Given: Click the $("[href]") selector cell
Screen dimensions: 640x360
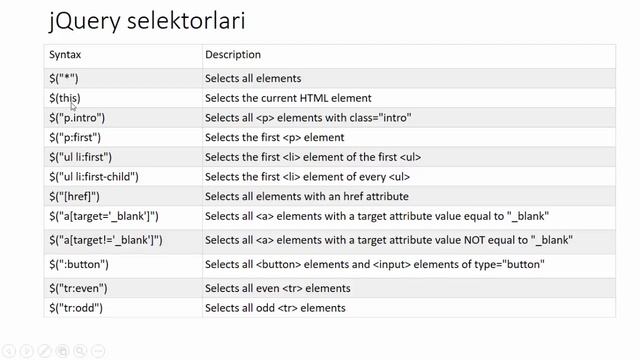Looking at the screenshot, I should [x=123, y=196].
